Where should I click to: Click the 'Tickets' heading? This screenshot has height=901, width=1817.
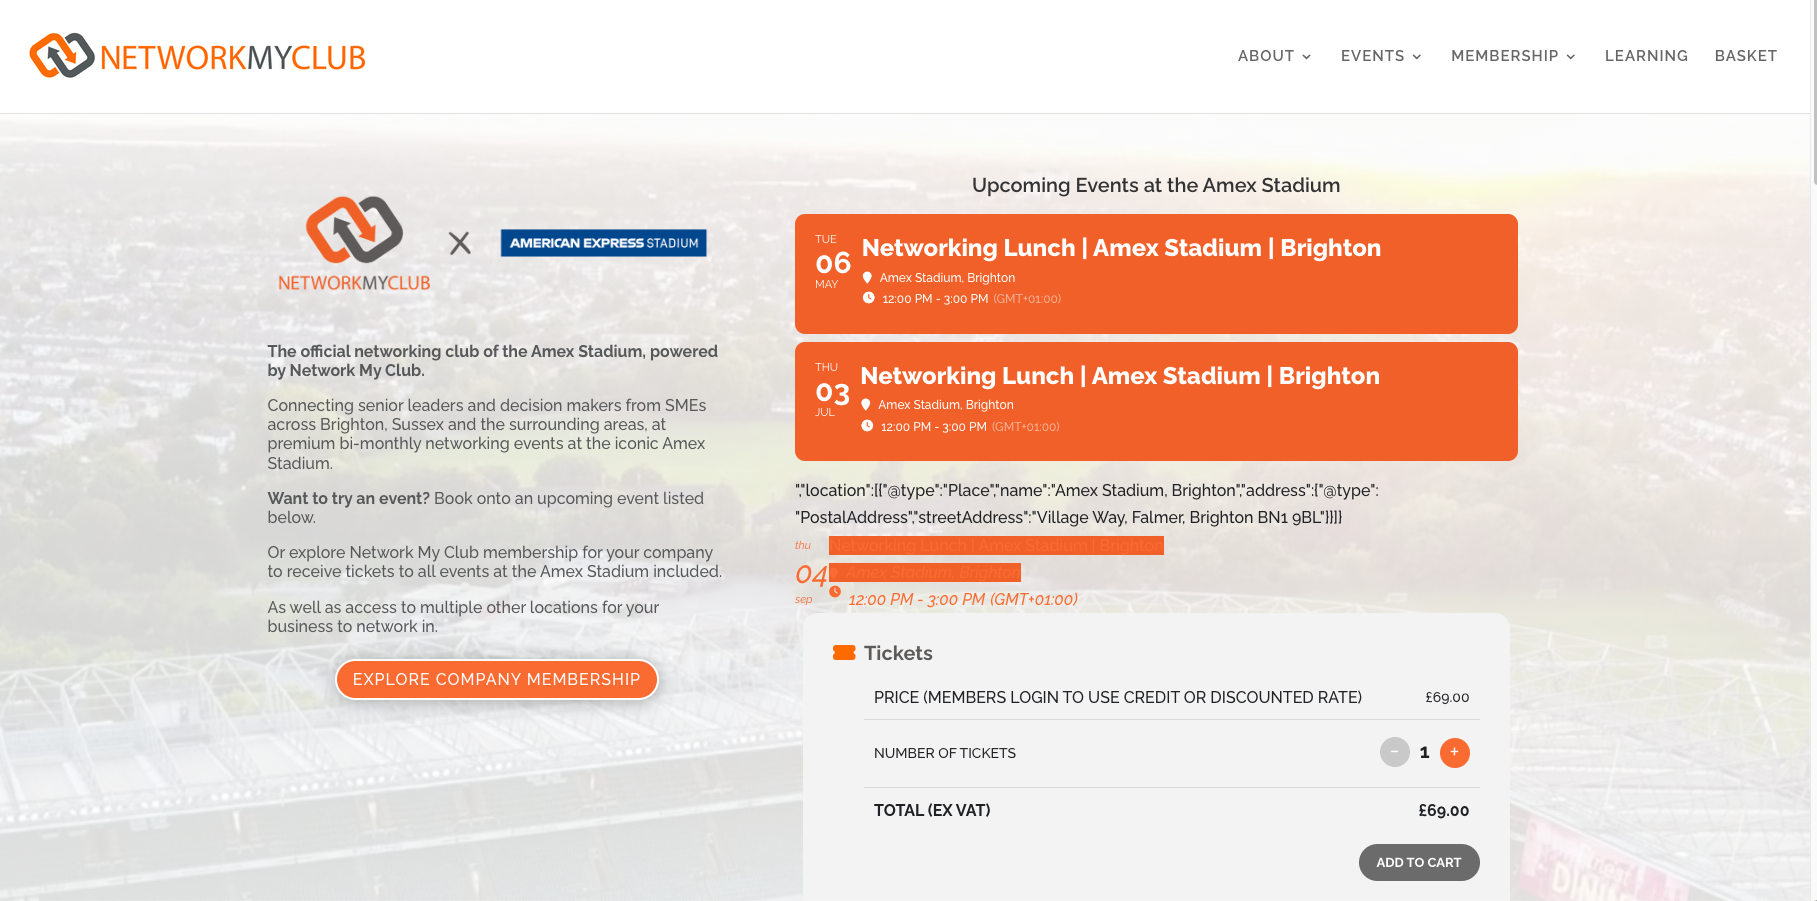[x=898, y=653]
